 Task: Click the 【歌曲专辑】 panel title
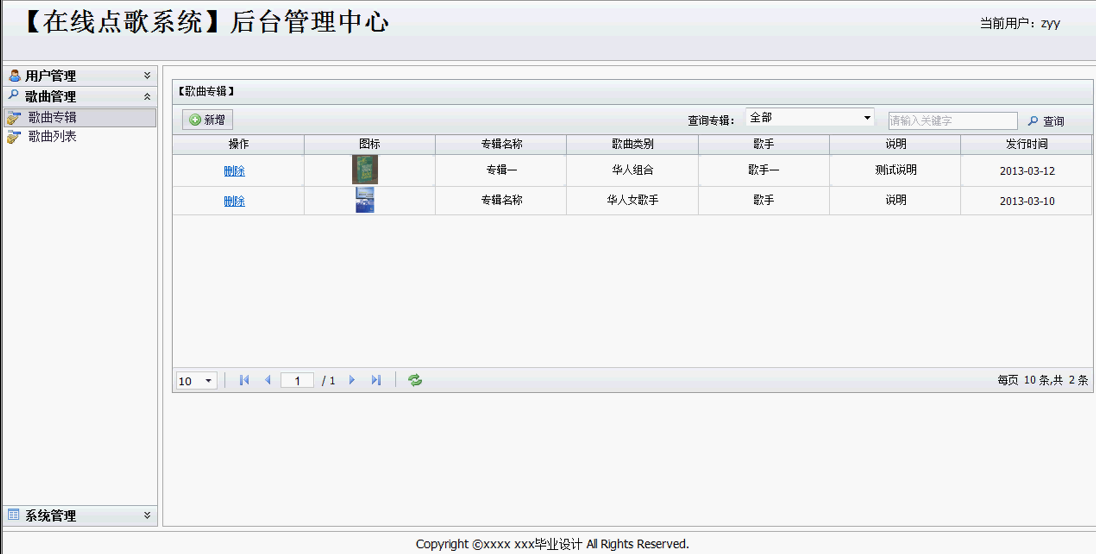coord(206,91)
